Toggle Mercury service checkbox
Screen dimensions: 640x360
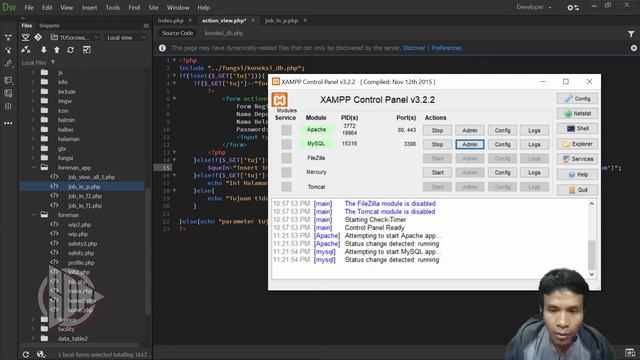click(286, 172)
